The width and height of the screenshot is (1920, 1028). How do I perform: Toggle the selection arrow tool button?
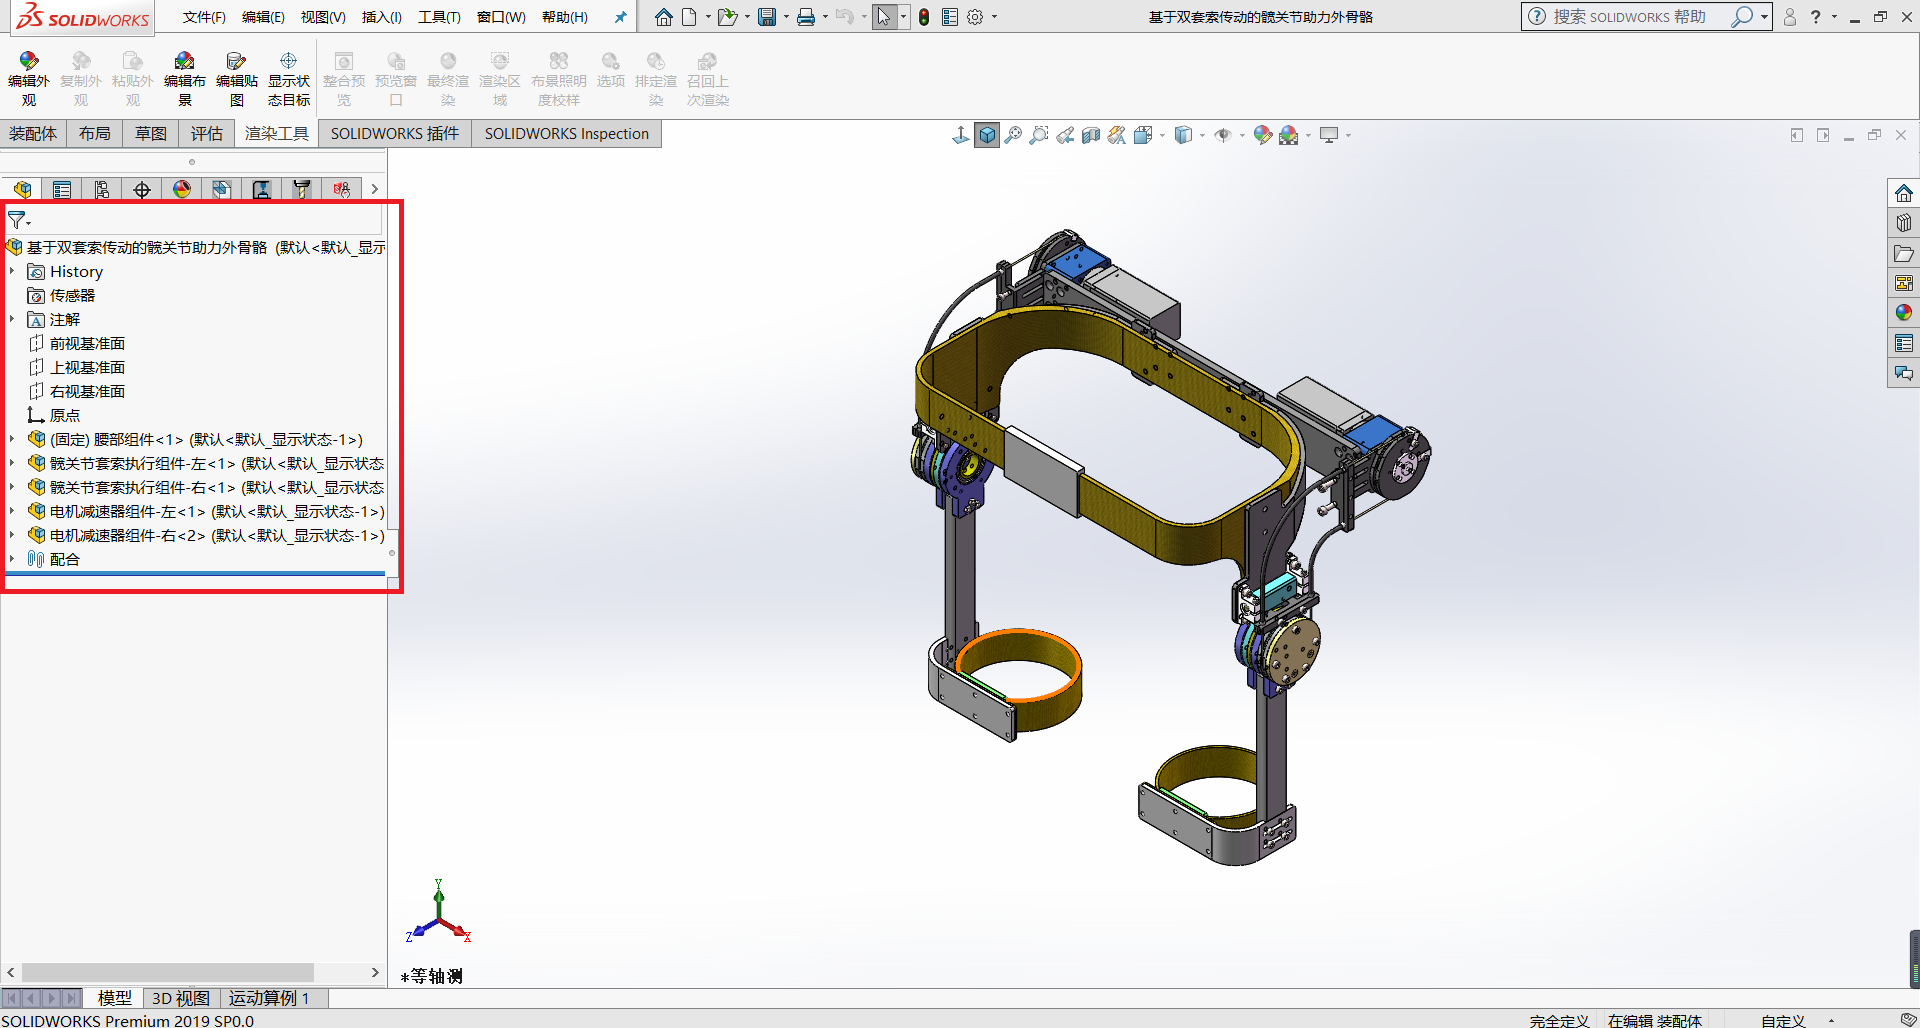click(x=883, y=17)
